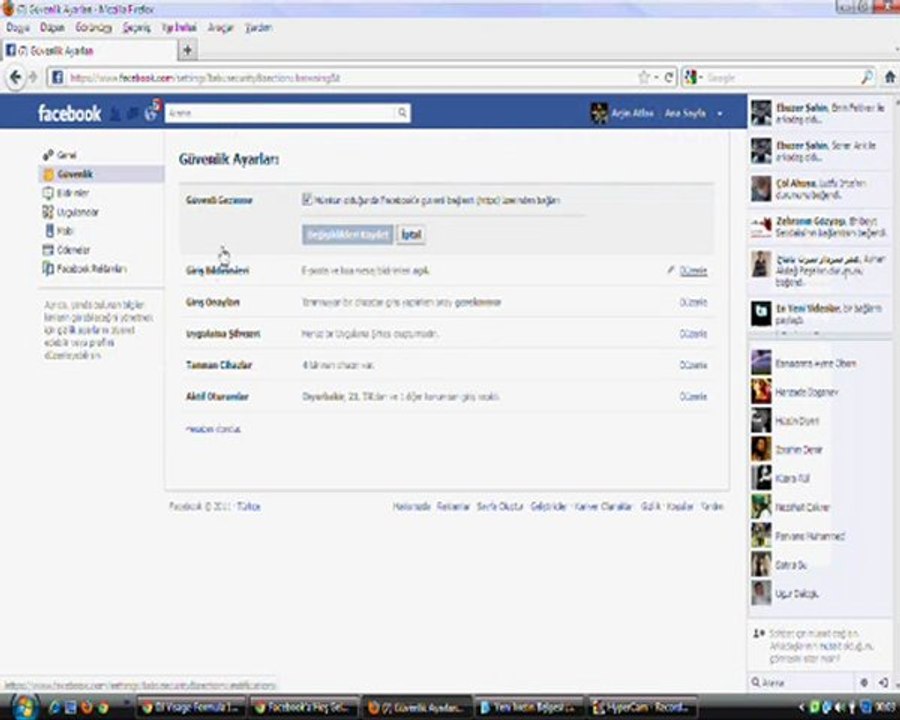Viewport: 900px width, 720px height.
Task: Click the HyperCam taskbar button
Action: tap(643, 707)
